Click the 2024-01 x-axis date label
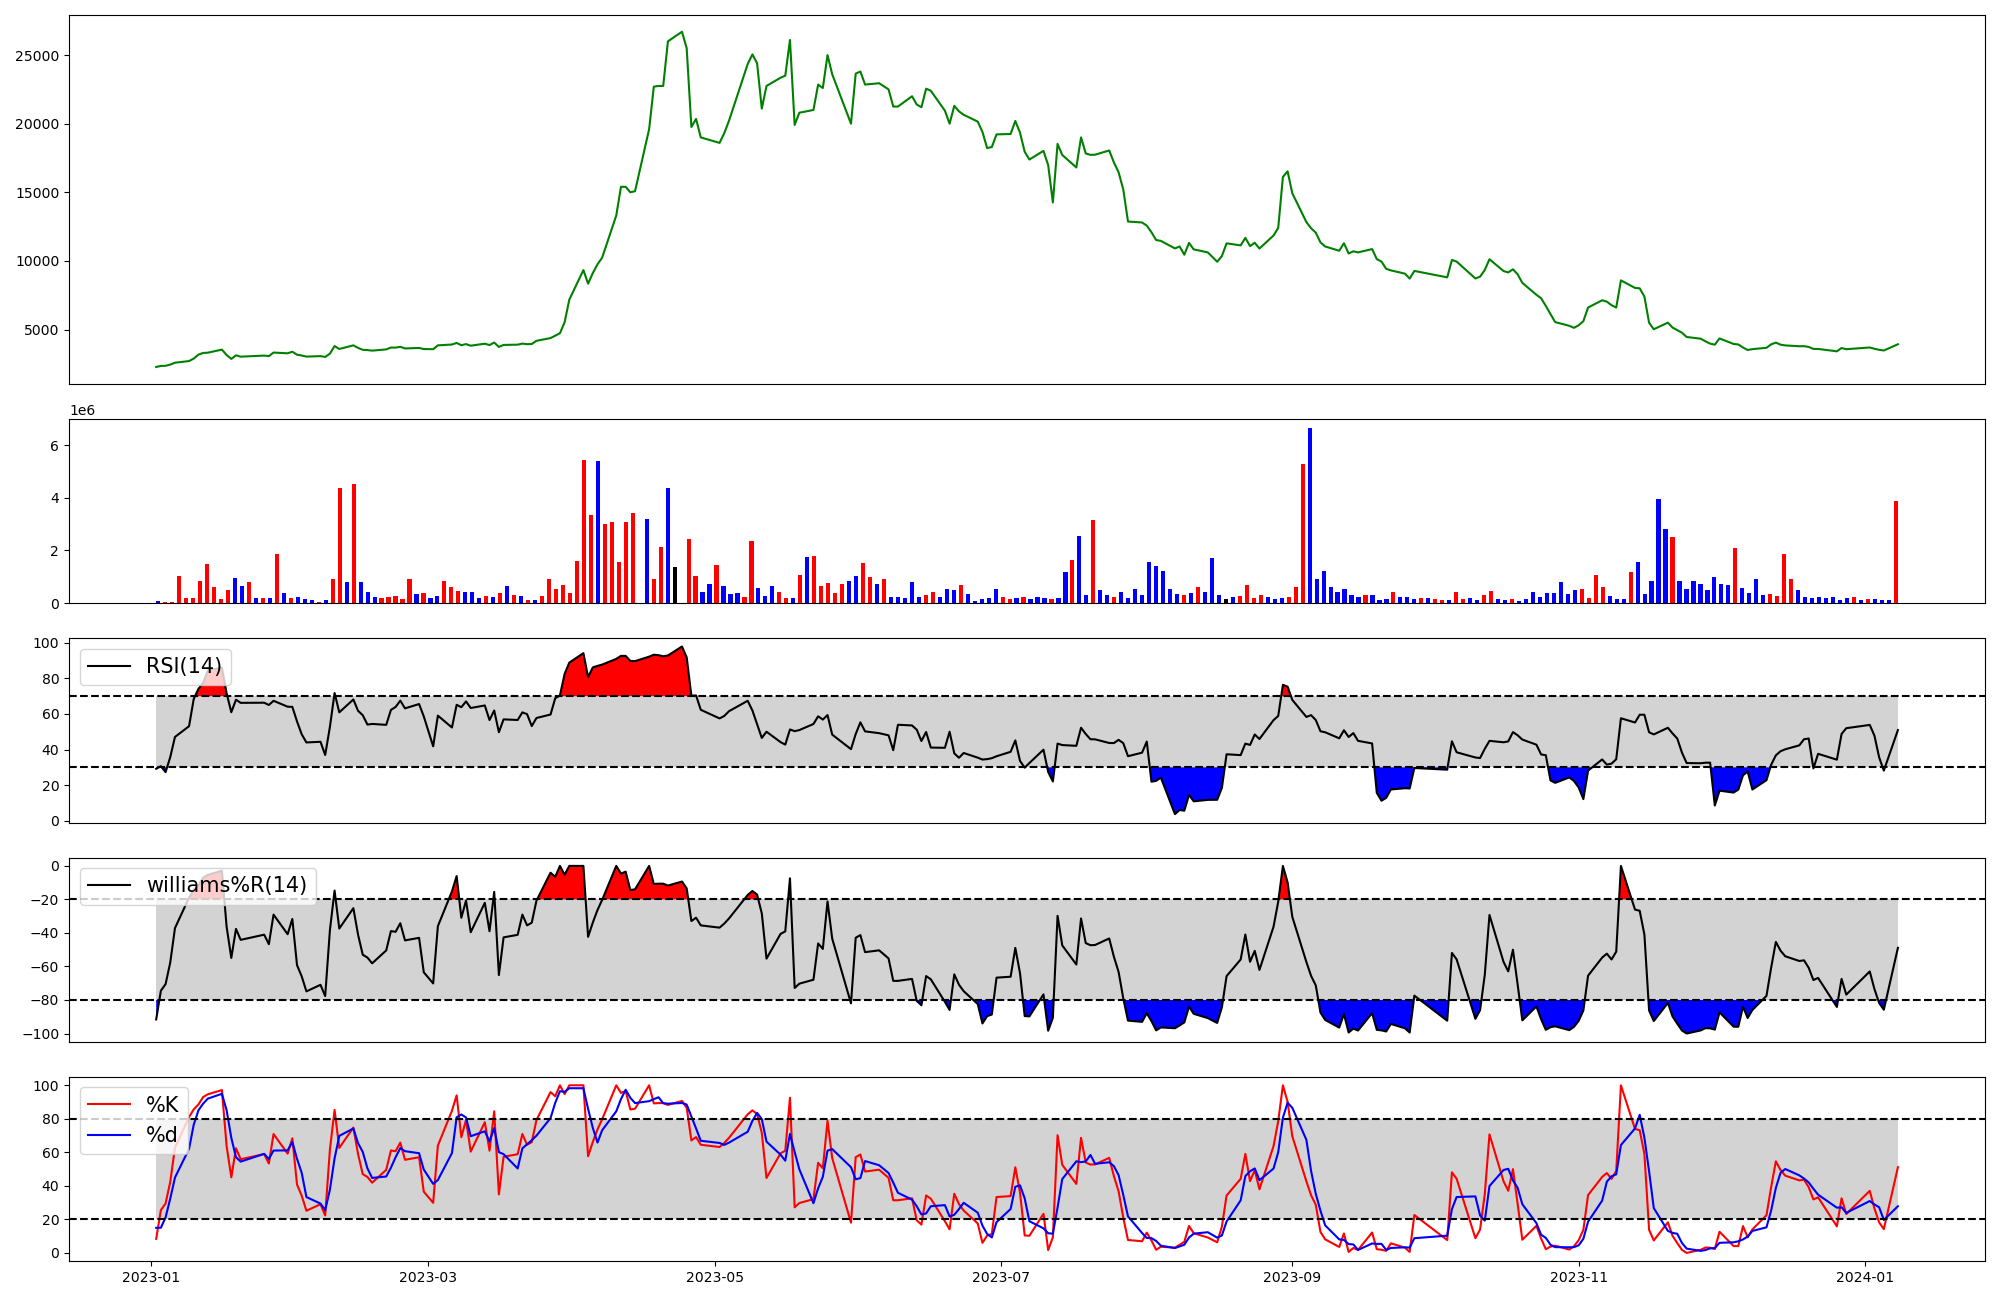The width and height of the screenshot is (2000, 1300). coord(1865,1277)
